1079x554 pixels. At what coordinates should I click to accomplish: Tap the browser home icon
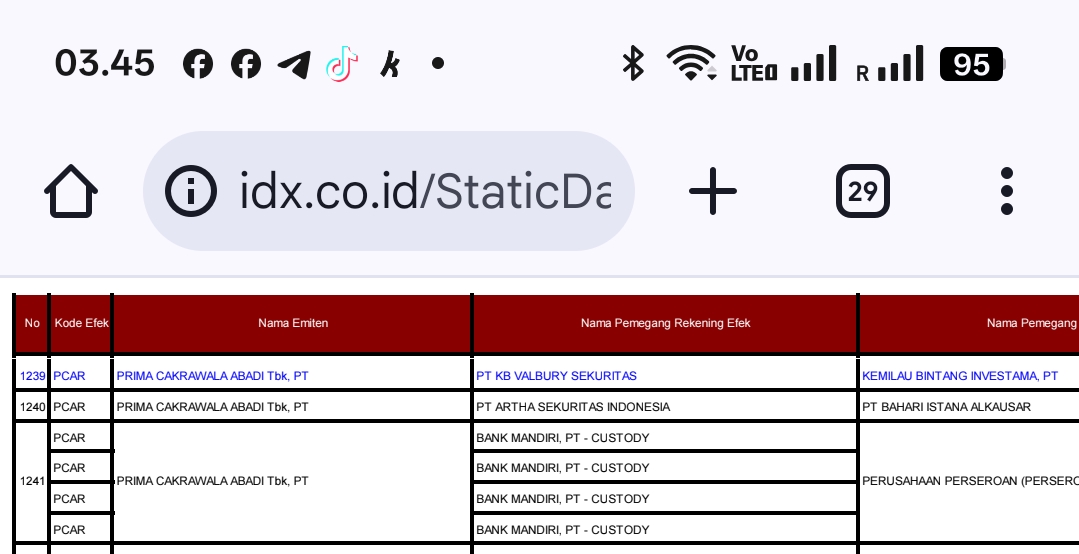[x=71, y=191]
